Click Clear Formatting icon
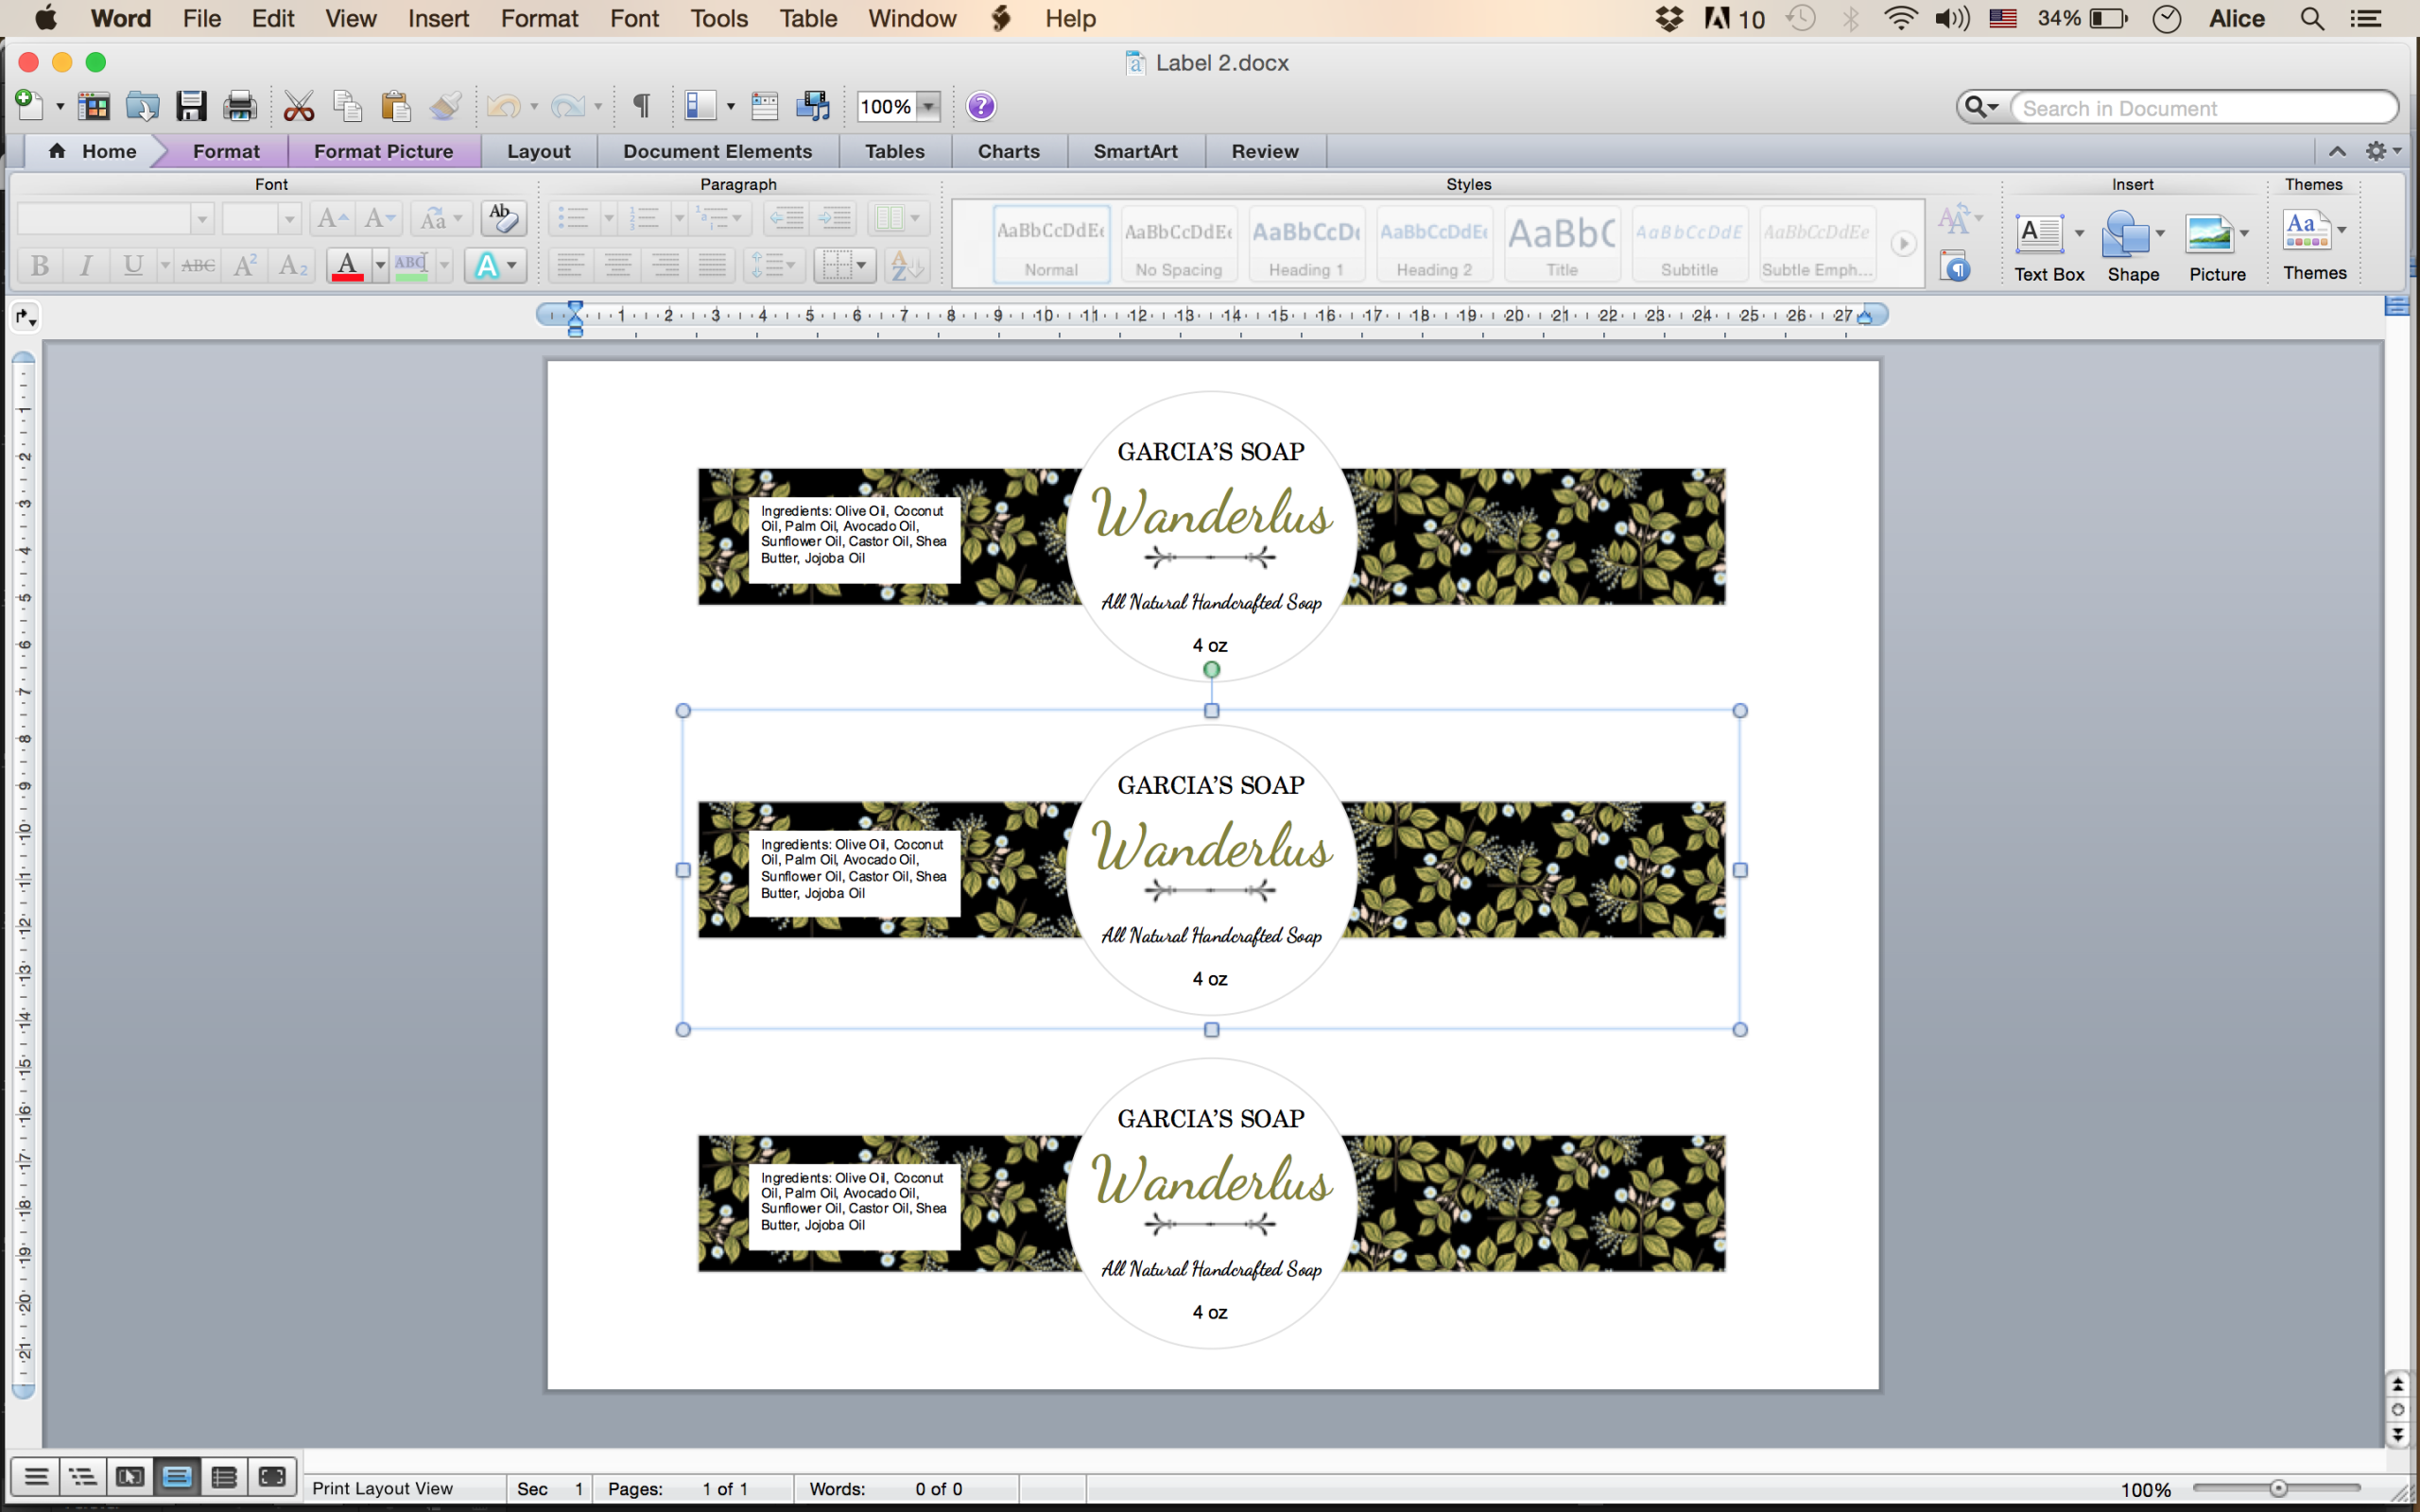Image resolution: width=2420 pixels, height=1512 pixels. point(503,217)
